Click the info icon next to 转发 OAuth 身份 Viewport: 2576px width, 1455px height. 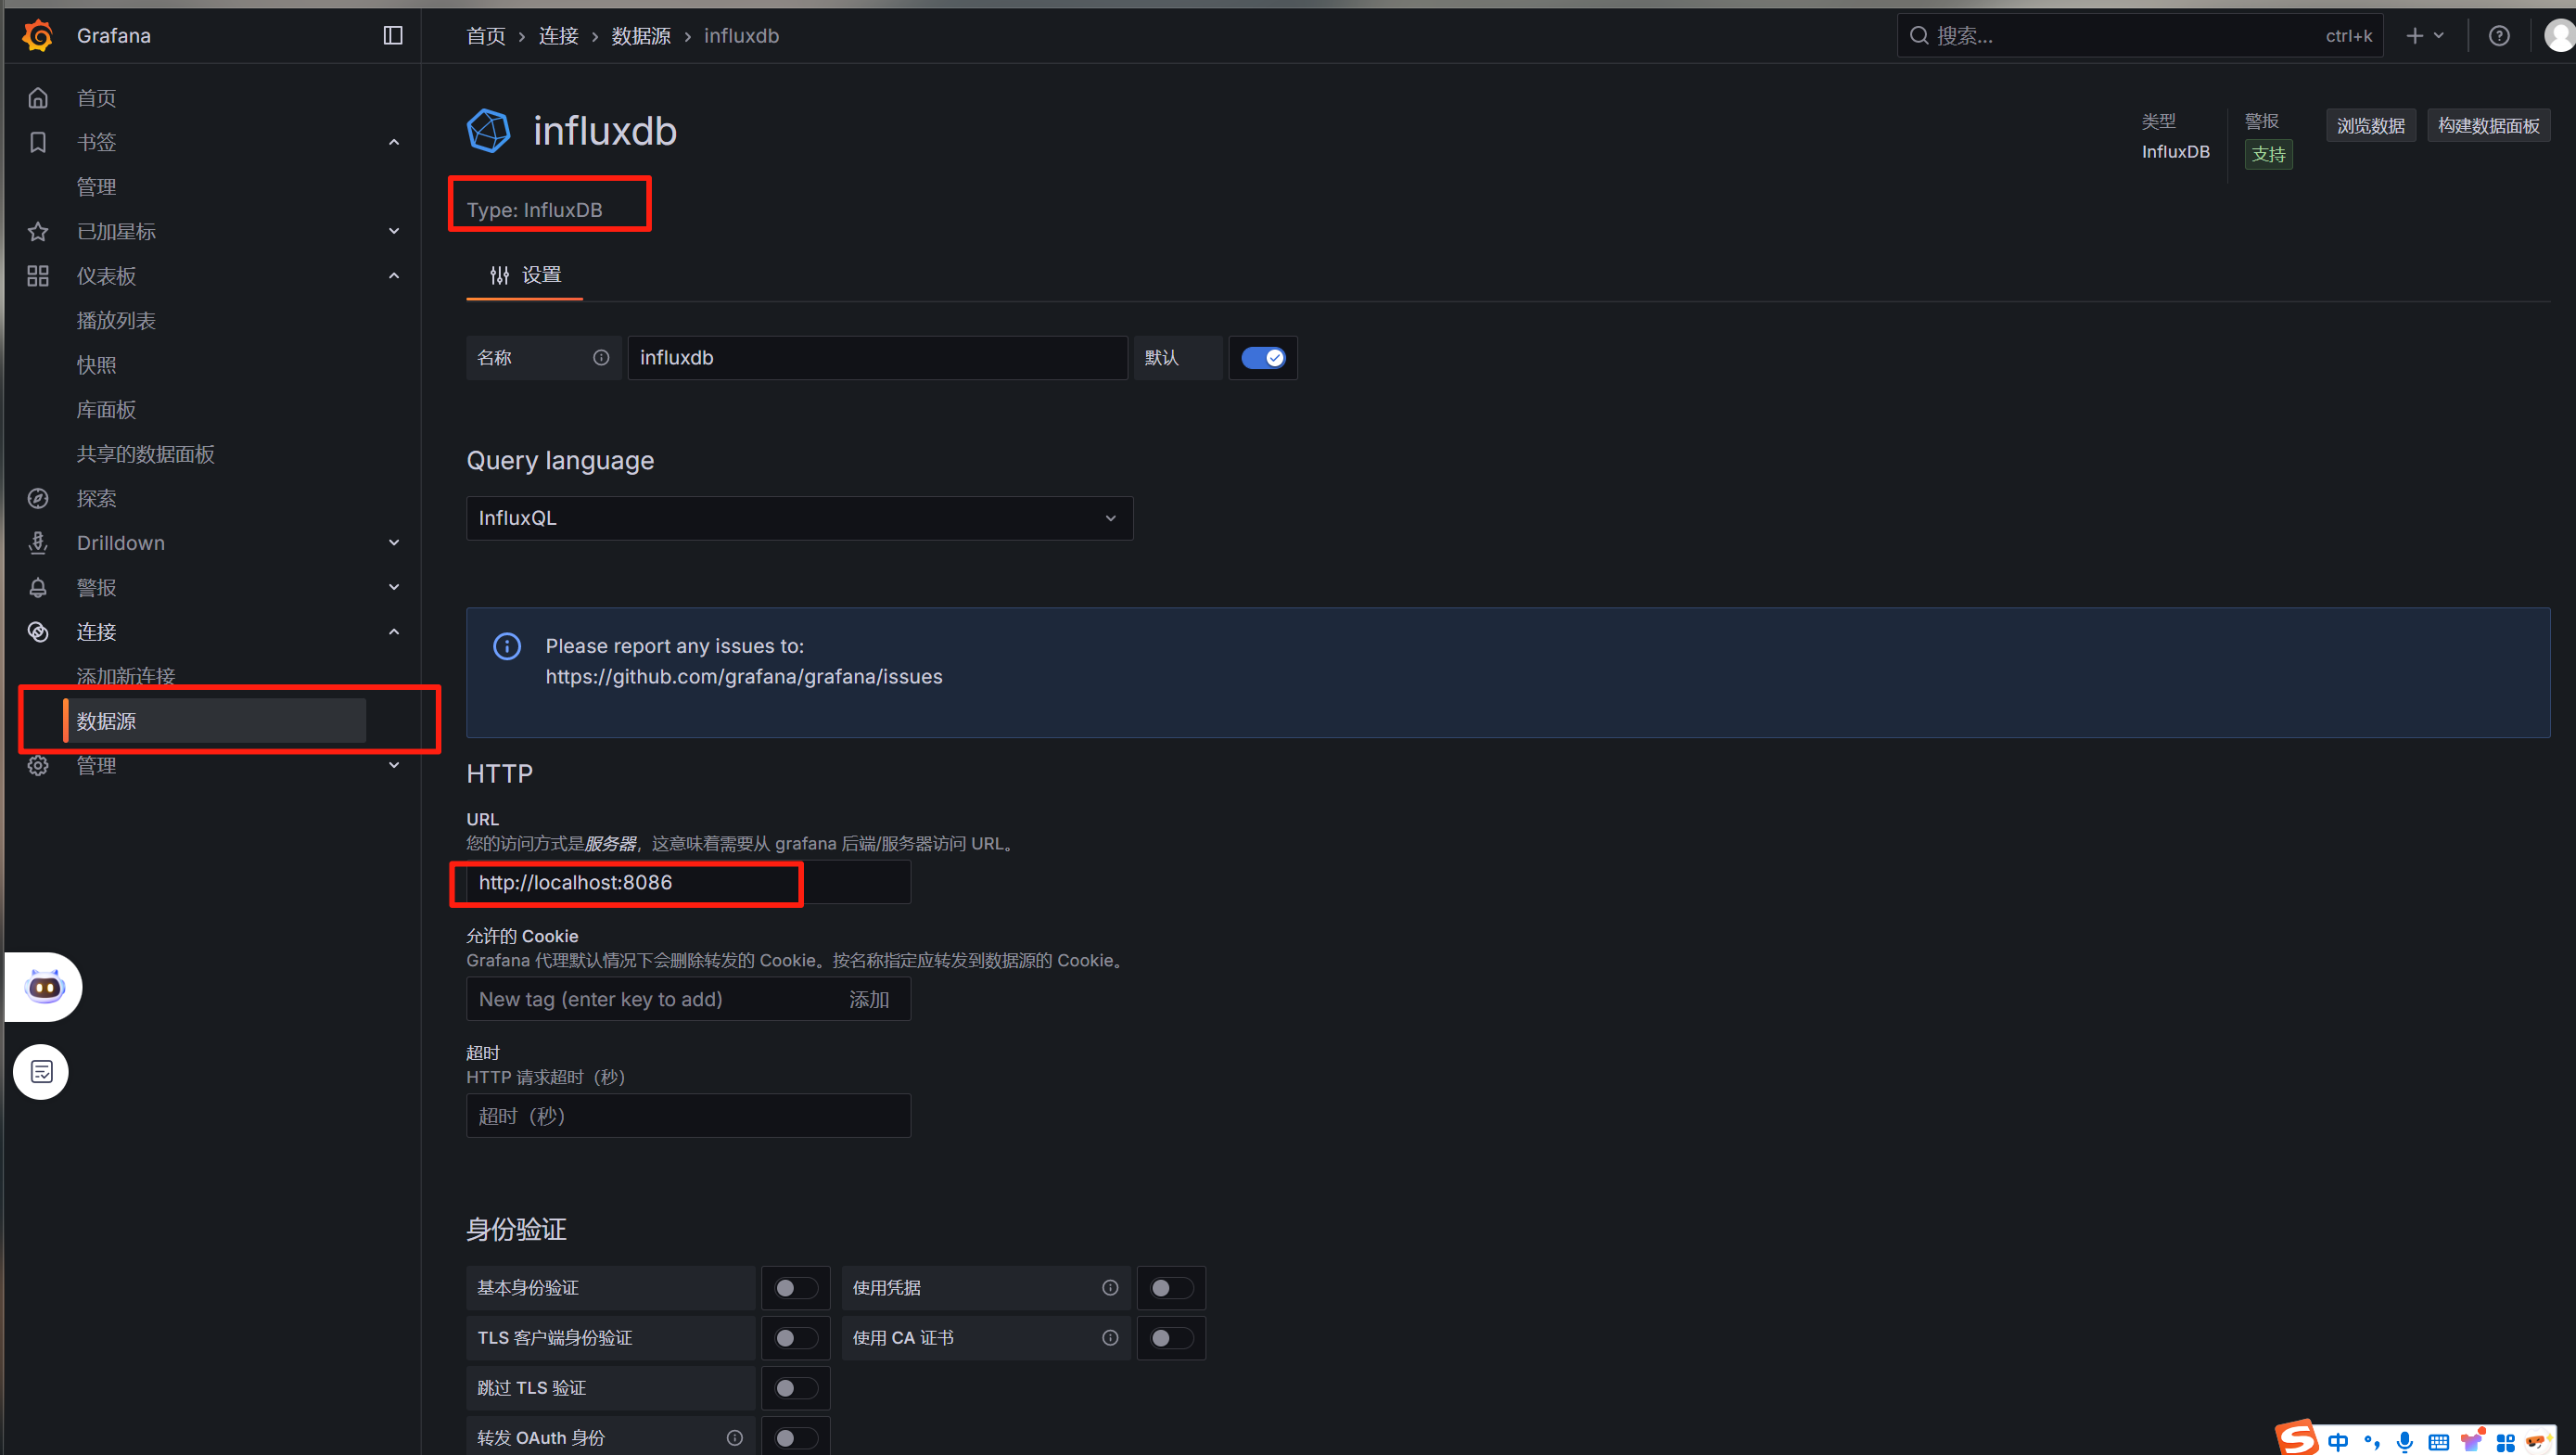click(735, 1438)
